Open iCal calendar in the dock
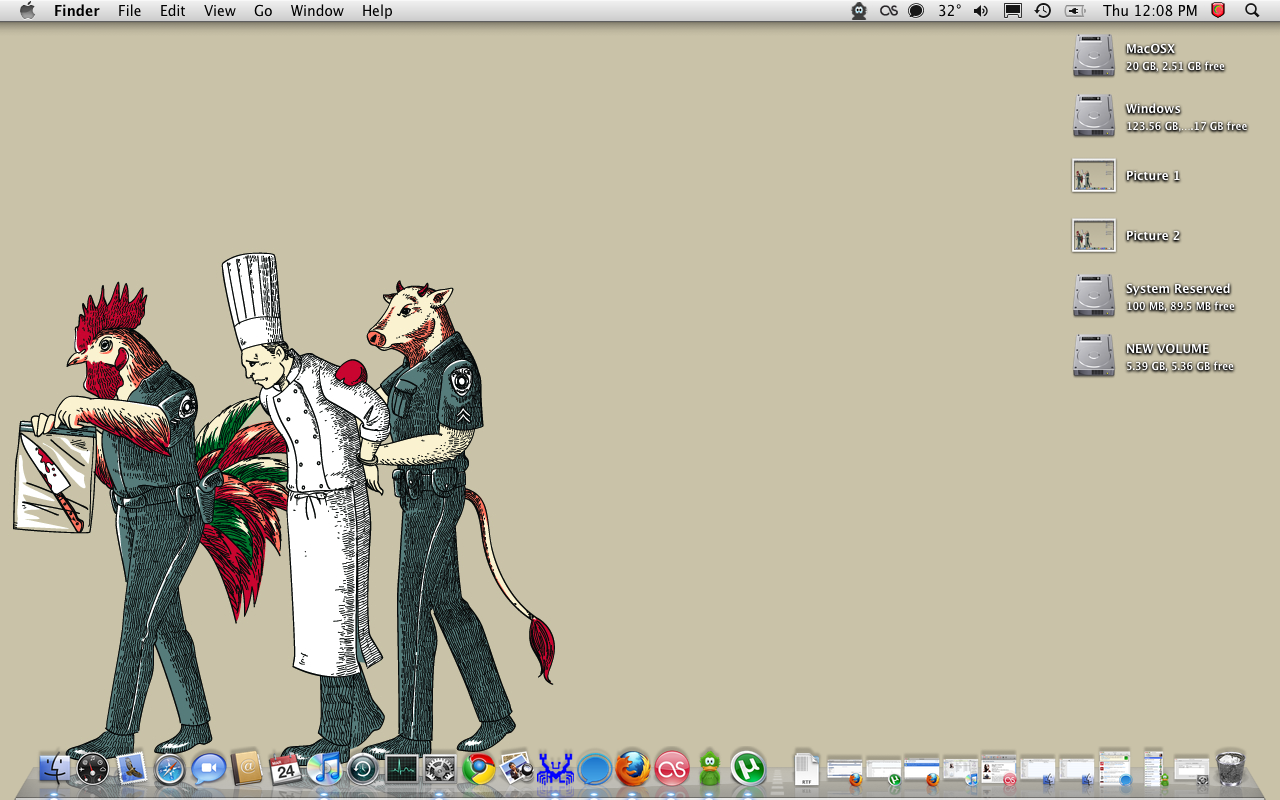This screenshot has height=800, width=1280. click(x=285, y=769)
